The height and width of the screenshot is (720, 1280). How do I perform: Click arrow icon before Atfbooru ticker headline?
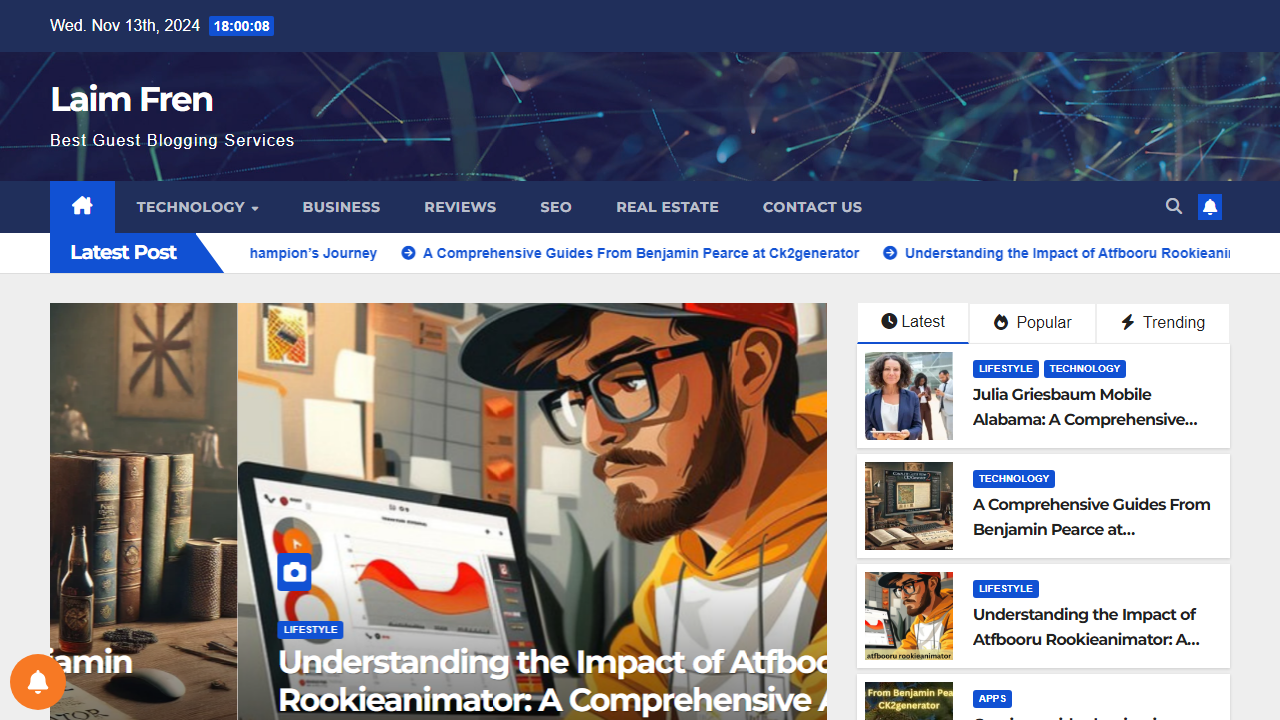point(890,253)
